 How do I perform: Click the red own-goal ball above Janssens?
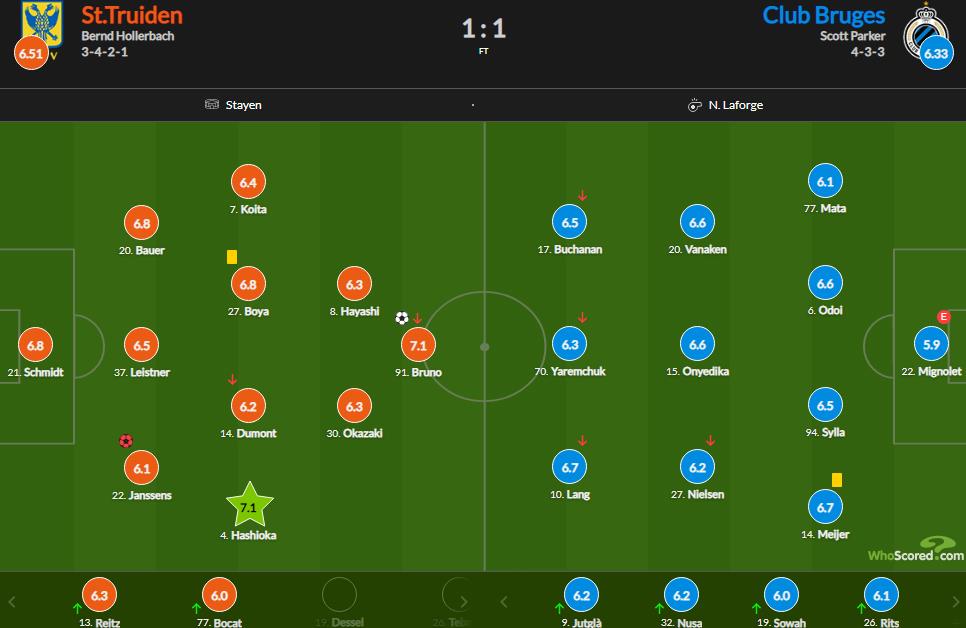point(126,440)
